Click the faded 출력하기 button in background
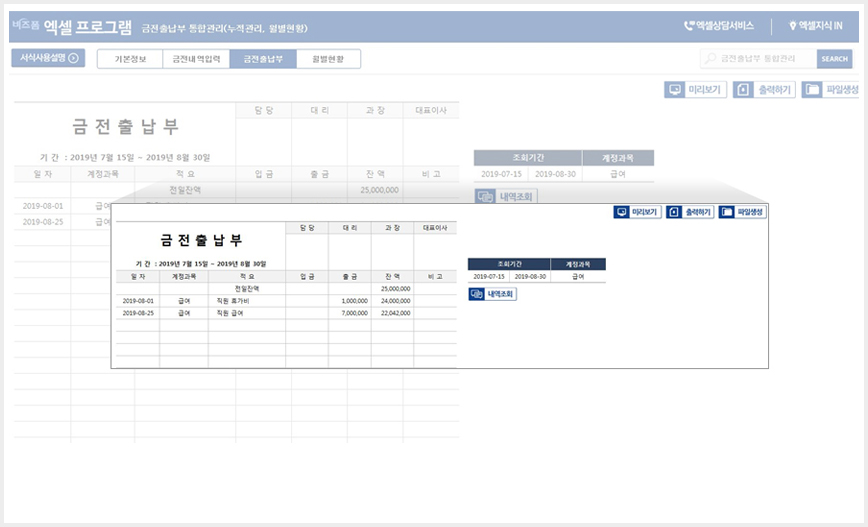This screenshot has width=868, height=527. click(x=764, y=90)
